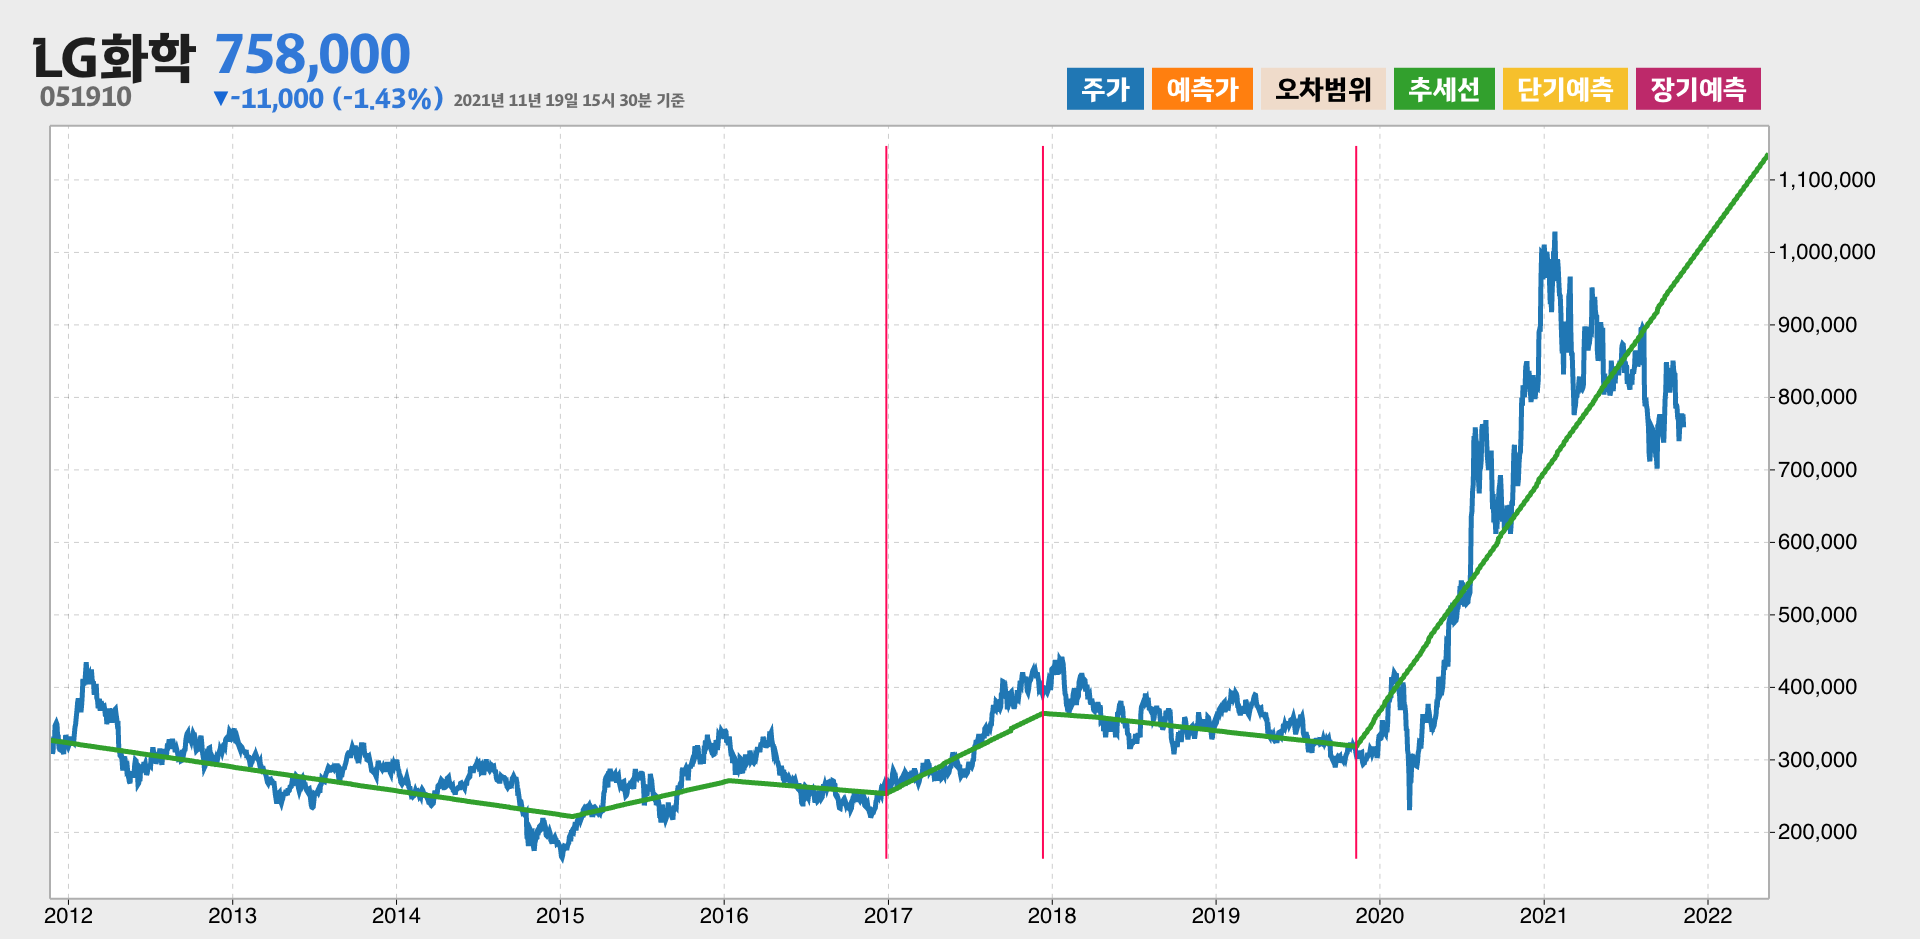The image size is (1920, 939).
Task: Click the 300,000 y-axis label
Action: pos(1818,760)
